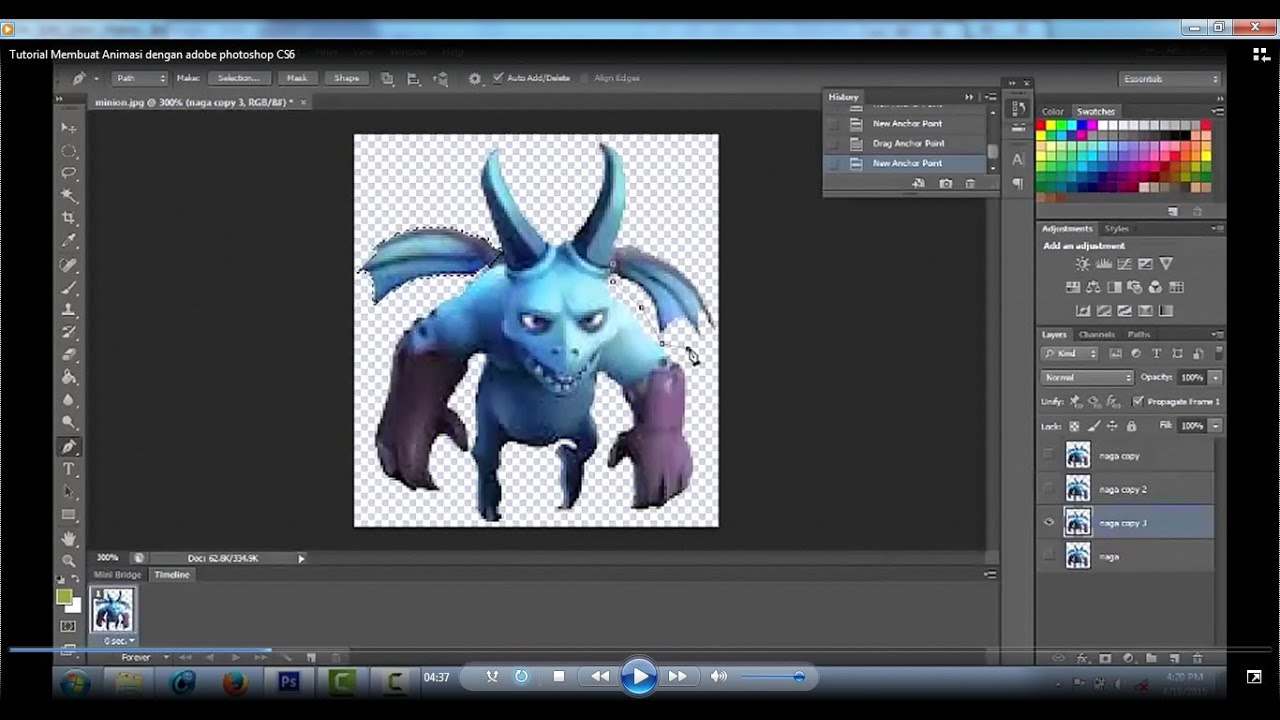The height and width of the screenshot is (720, 1280).
Task: Click the foreground color swatch
Action: coord(64,597)
